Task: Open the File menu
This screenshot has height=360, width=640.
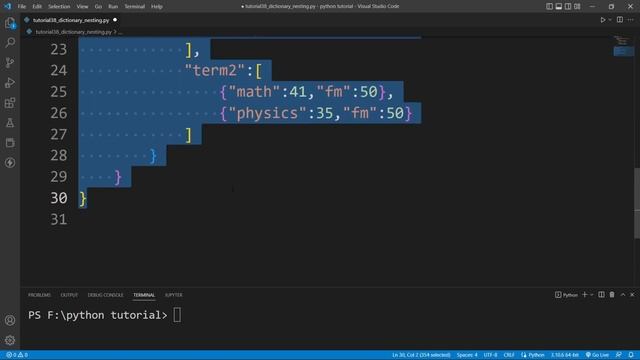Action: (22, 7)
